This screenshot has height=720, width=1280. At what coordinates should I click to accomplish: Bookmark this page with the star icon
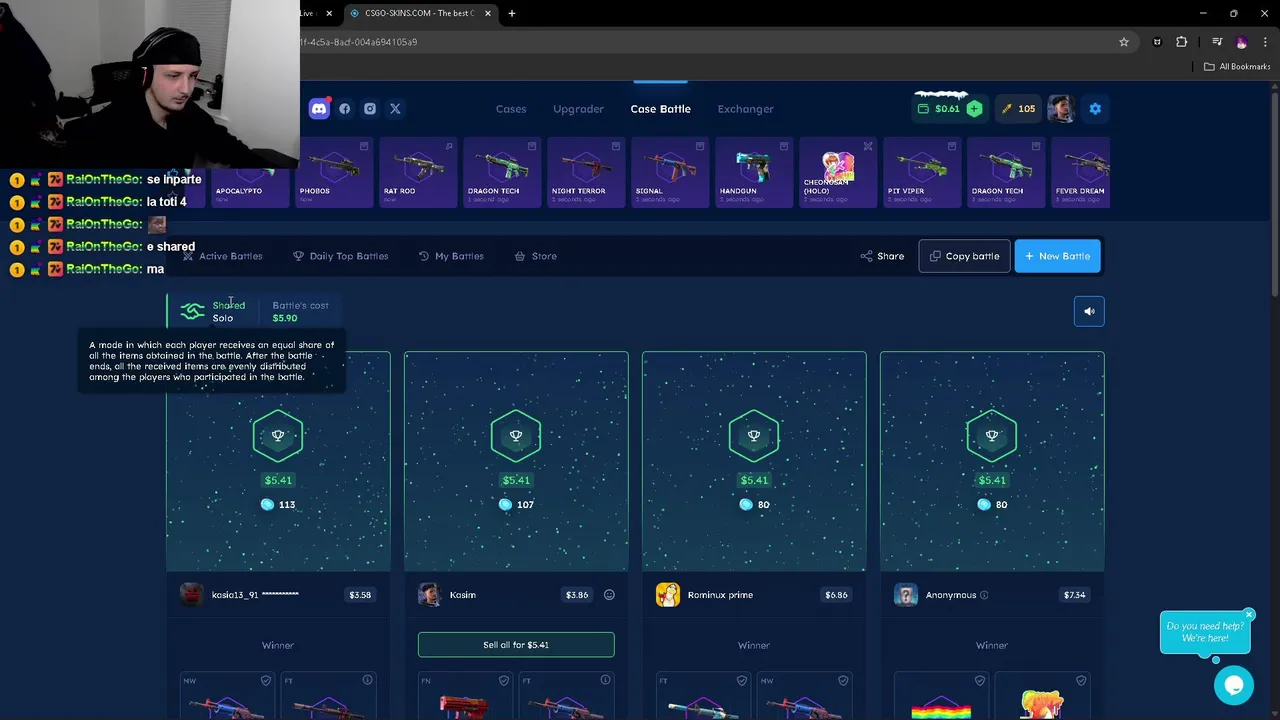(x=1124, y=42)
